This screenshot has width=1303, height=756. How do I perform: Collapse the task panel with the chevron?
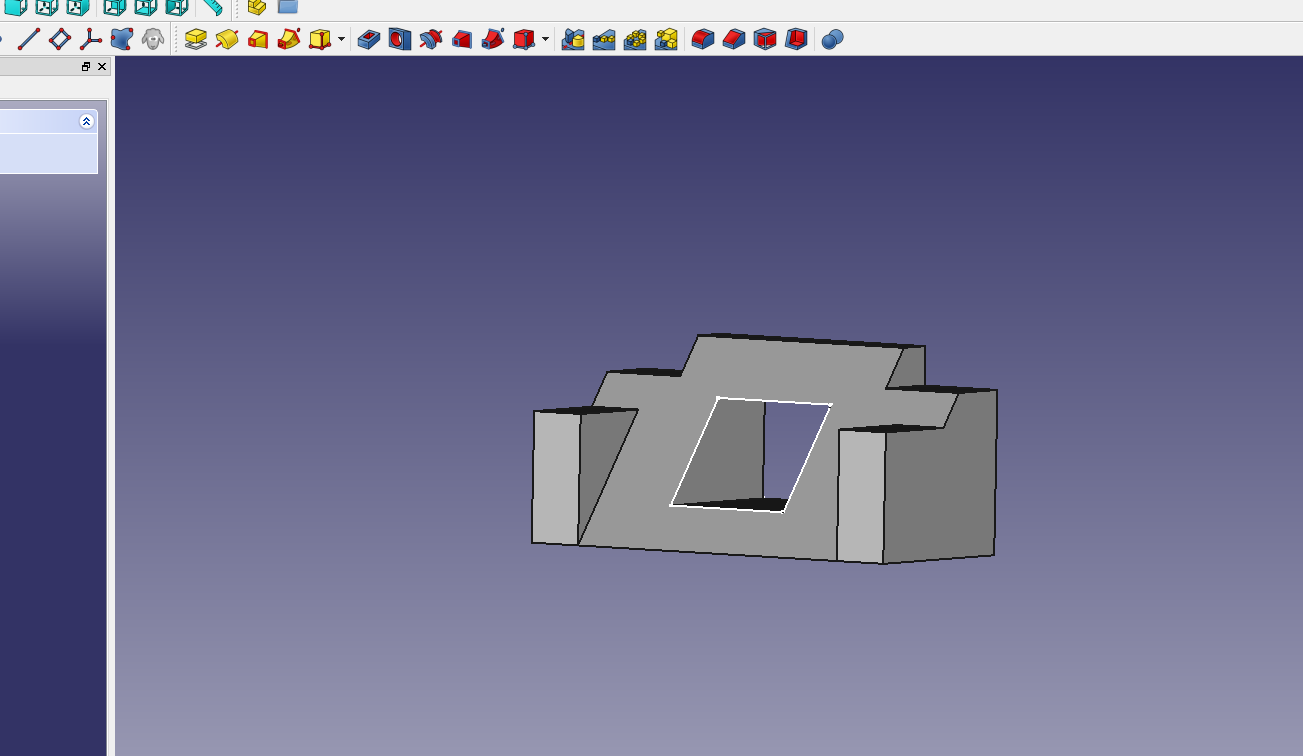point(86,121)
